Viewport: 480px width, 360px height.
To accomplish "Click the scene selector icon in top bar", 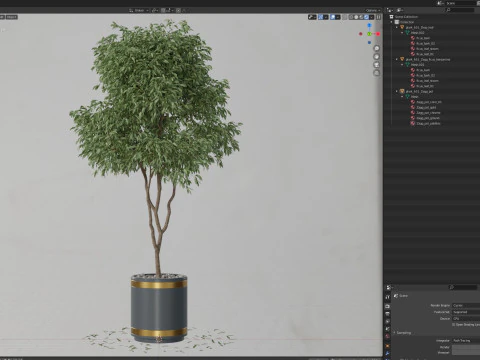I will [x=441, y=3].
